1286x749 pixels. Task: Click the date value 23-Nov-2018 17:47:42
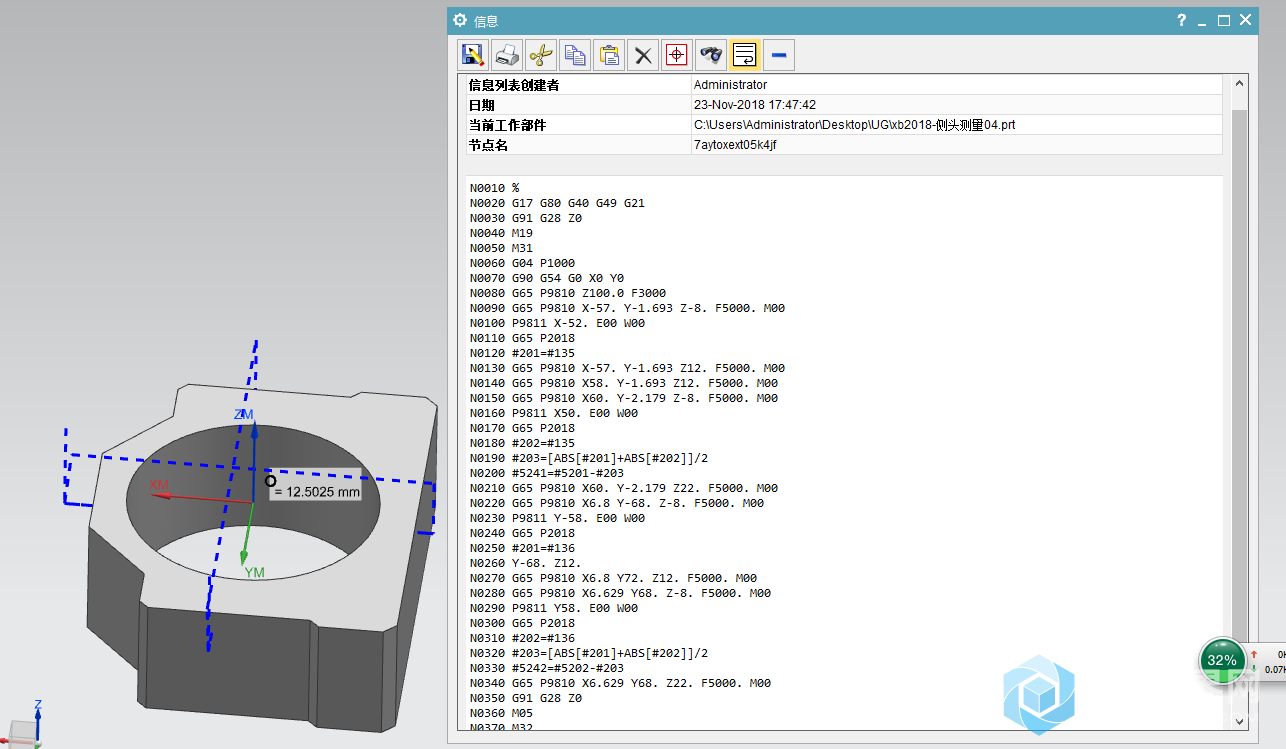coord(755,105)
